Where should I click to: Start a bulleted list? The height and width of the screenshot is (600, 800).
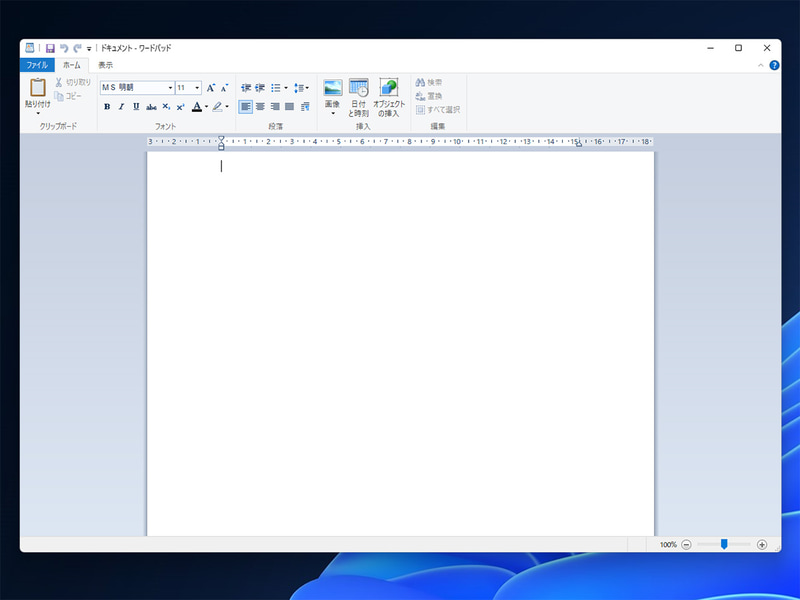276,88
